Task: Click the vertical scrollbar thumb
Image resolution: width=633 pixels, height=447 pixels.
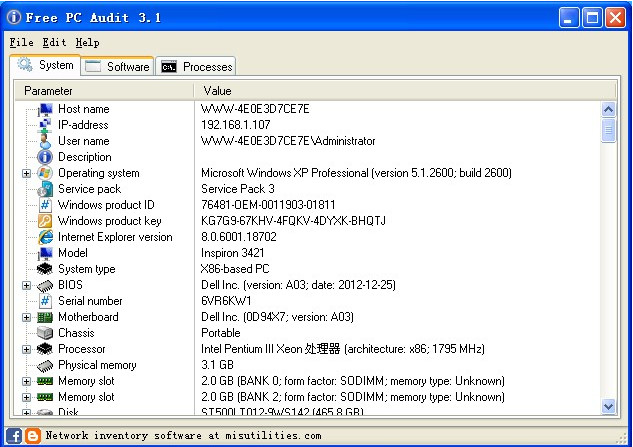Action: click(608, 130)
